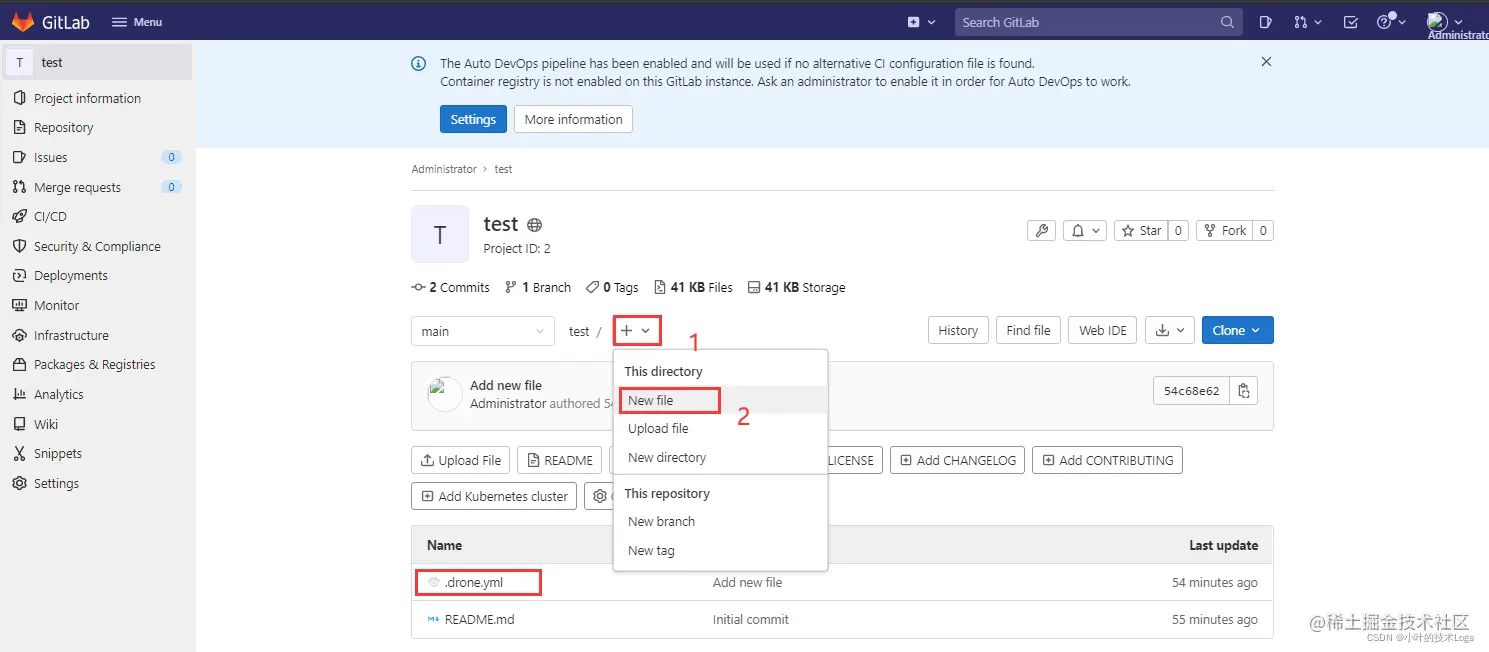The image size is (1489, 652).
Task: Open Deployments in sidebar
Action: [70, 275]
